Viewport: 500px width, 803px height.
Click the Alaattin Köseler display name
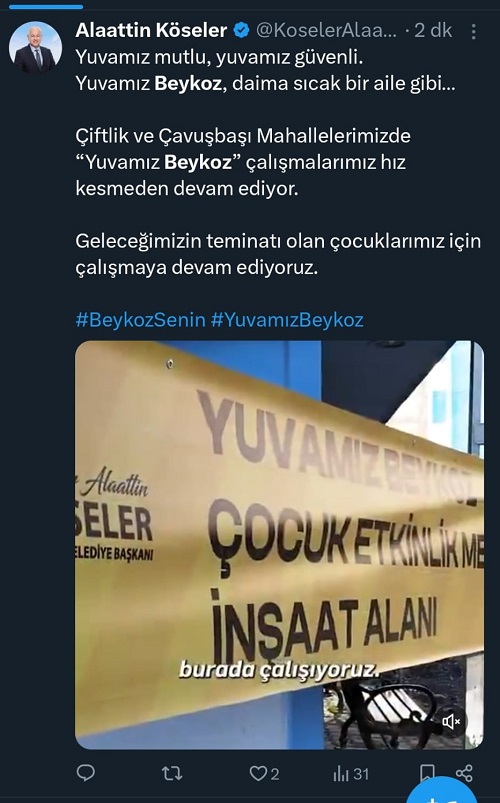(151, 30)
